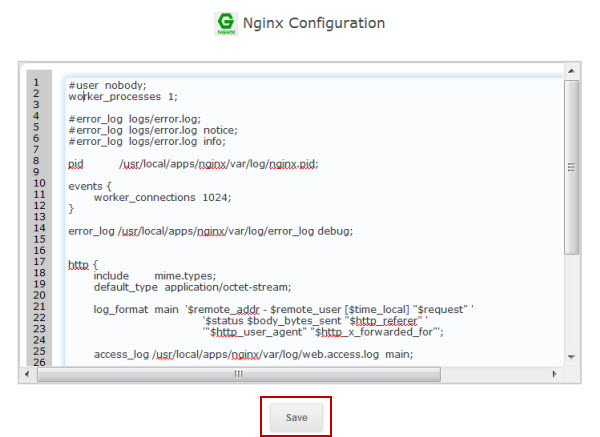
Task: Click the '$http_user_agent' line
Action: click(x=323, y=332)
